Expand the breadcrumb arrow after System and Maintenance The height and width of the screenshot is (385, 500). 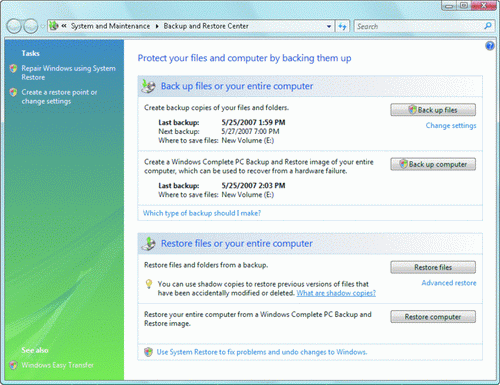pyautogui.click(x=157, y=26)
